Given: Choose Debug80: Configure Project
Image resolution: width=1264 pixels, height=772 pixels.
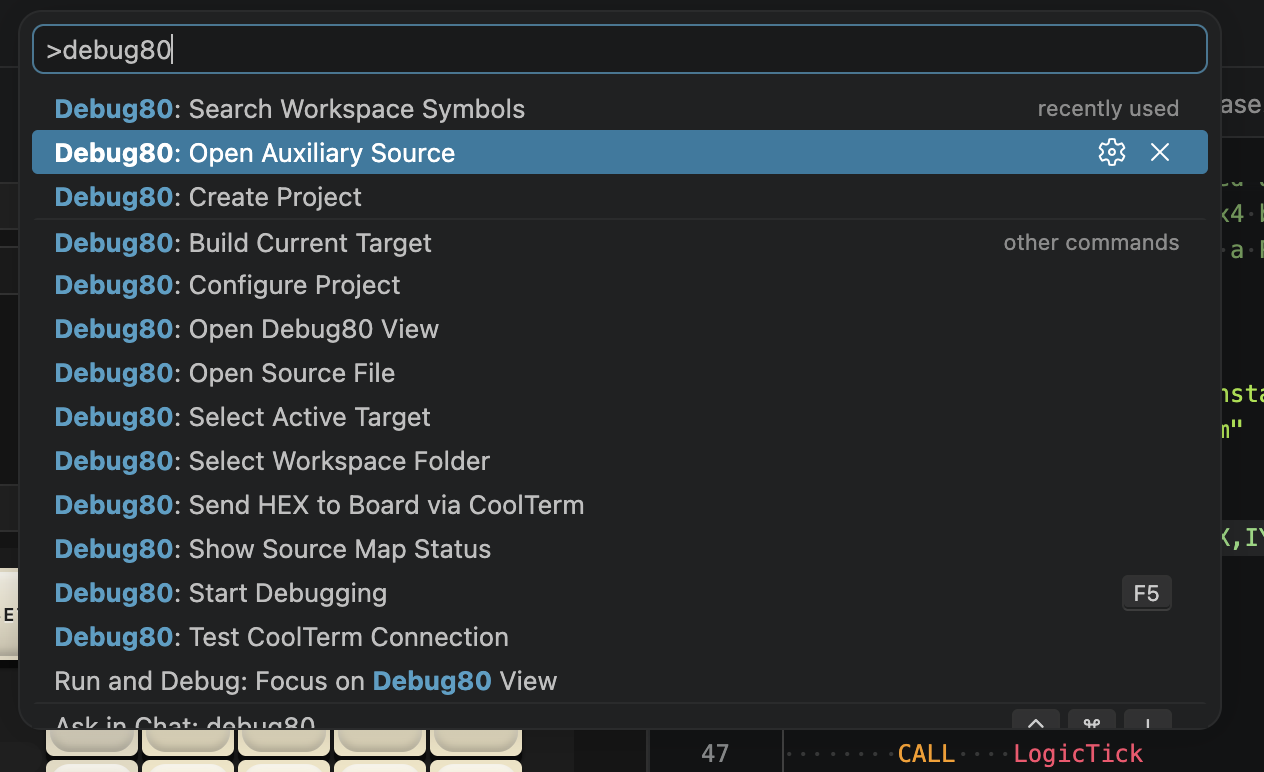Looking at the screenshot, I should pyautogui.click(x=619, y=285).
